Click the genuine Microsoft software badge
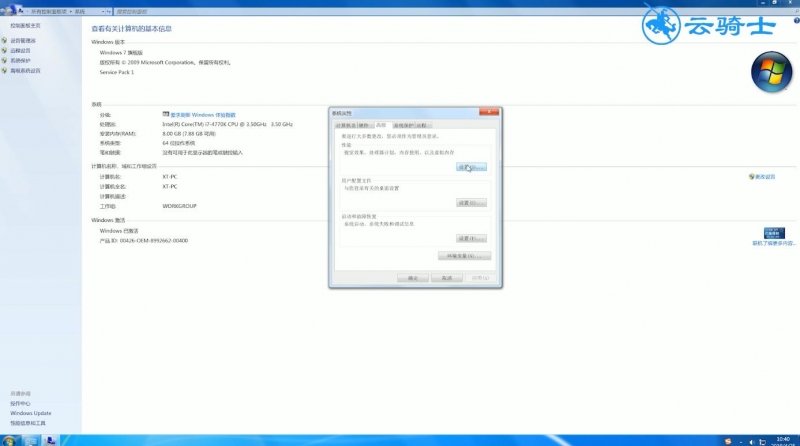Image resolution: width=800 pixels, height=446 pixels. [774, 233]
